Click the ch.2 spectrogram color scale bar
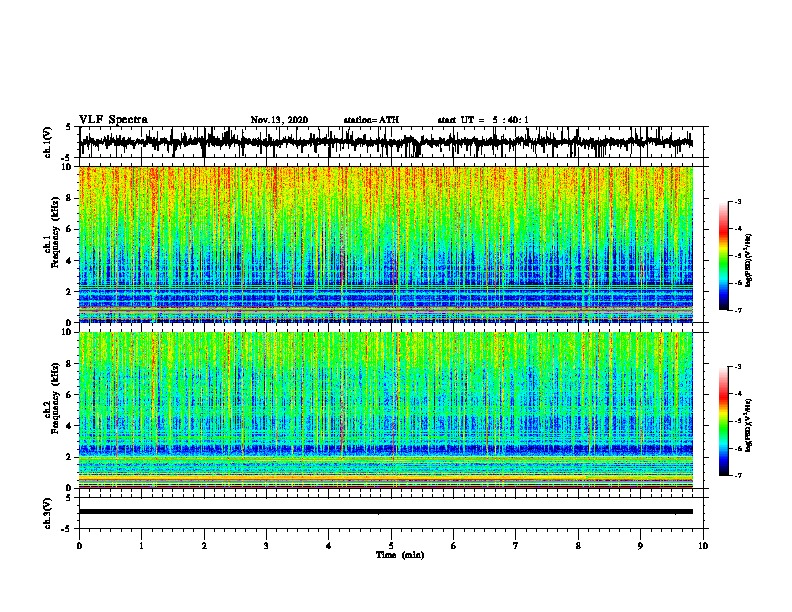This screenshot has width=792, height=612. (723, 421)
